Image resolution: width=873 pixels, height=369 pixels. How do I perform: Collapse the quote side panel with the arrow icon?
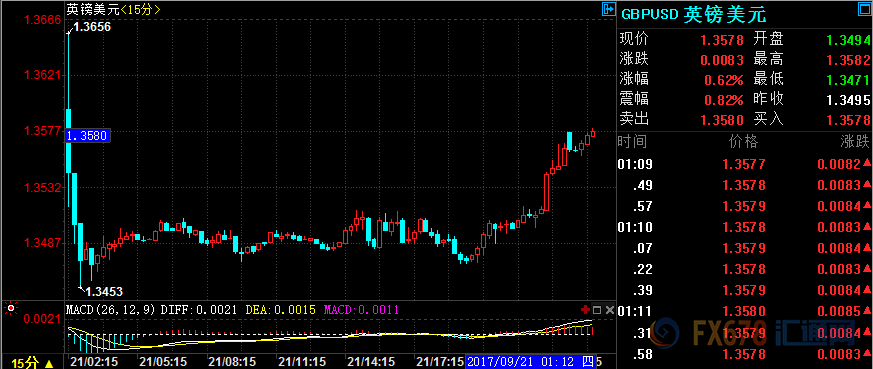click(x=608, y=9)
